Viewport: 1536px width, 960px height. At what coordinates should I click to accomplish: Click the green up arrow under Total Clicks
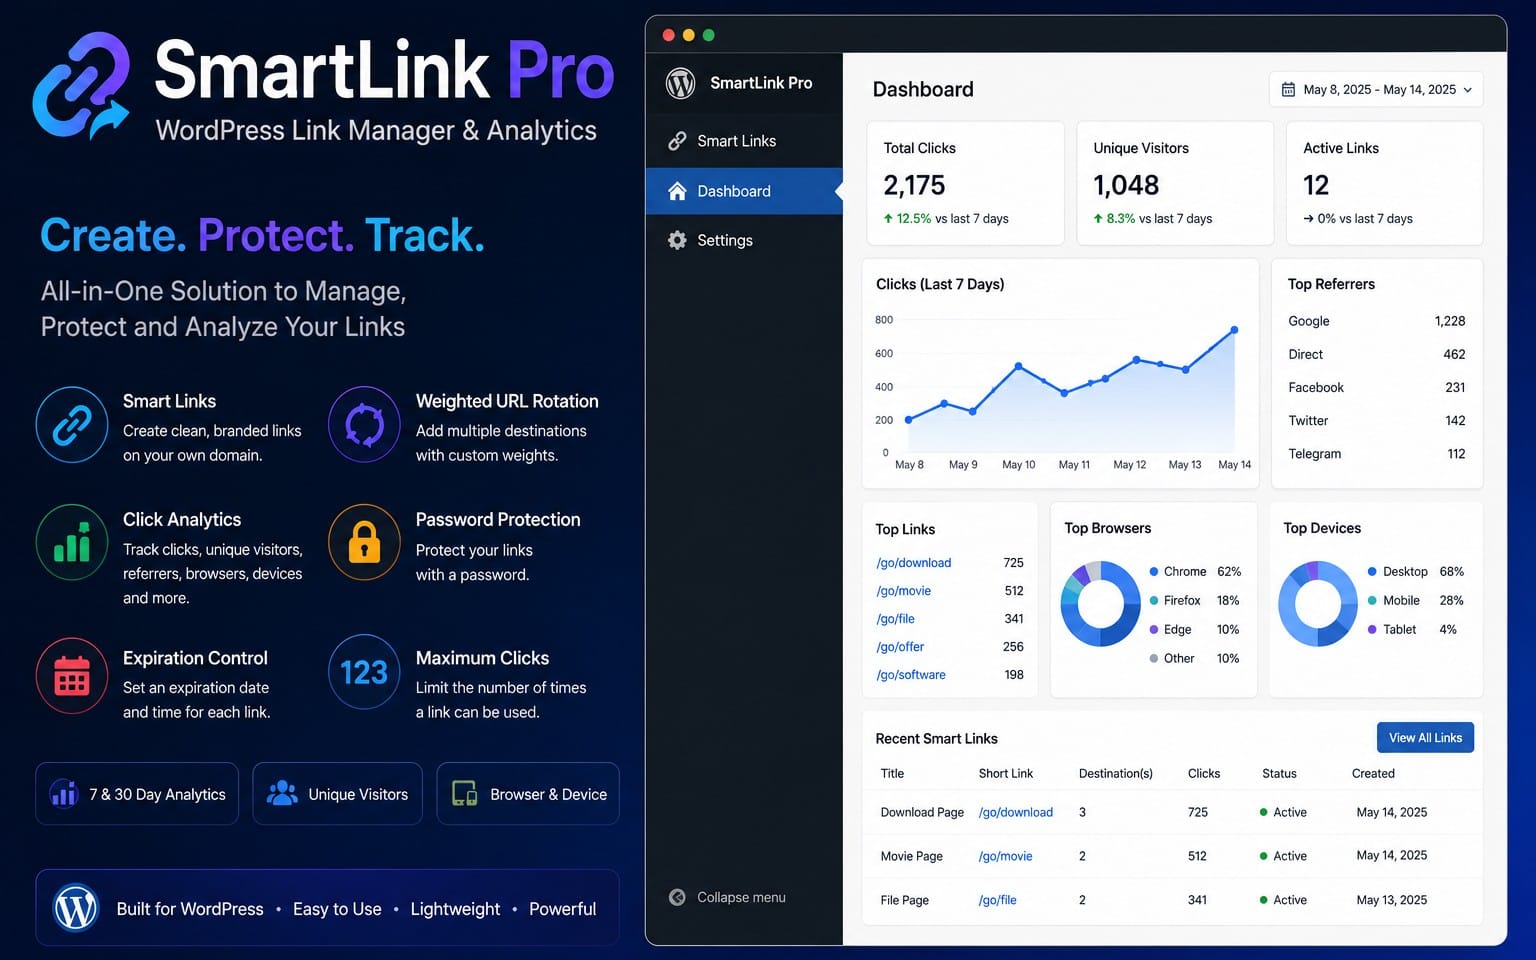(888, 218)
